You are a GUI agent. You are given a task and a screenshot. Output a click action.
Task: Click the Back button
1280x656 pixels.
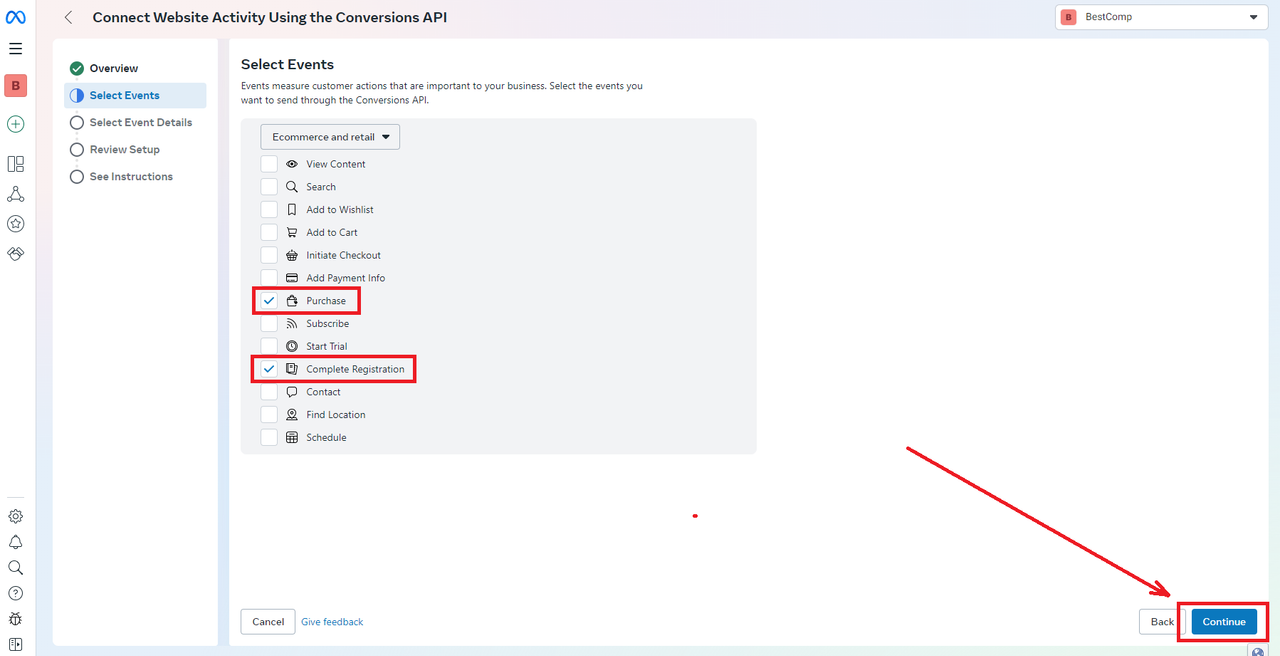tap(1162, 622)
